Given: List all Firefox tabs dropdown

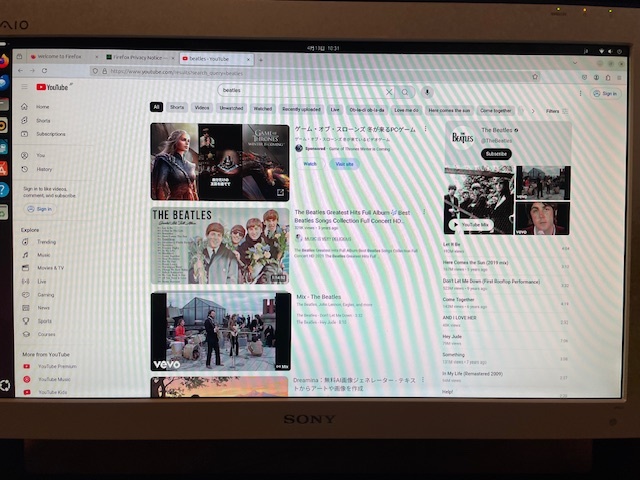Looking at the screenshot, I should 575,63.
